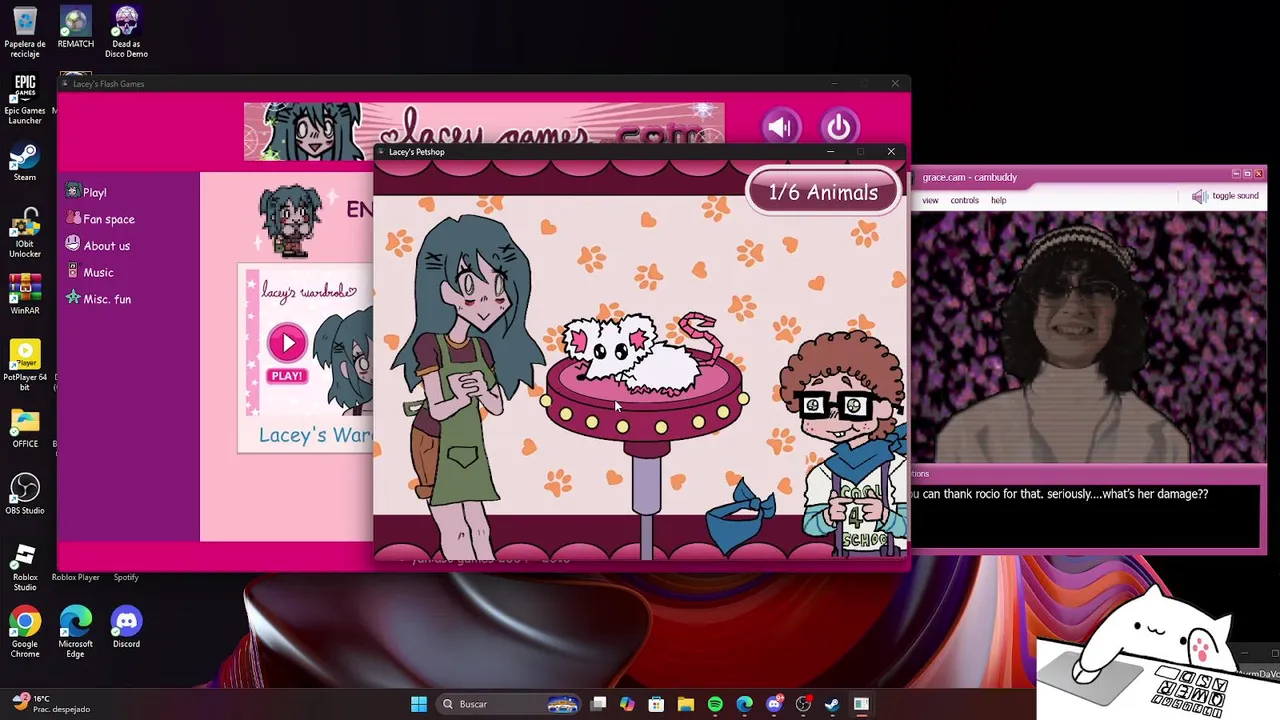Click the lacey games banner logo
This screenshot has height=720, width=1280.
[483, 131]
